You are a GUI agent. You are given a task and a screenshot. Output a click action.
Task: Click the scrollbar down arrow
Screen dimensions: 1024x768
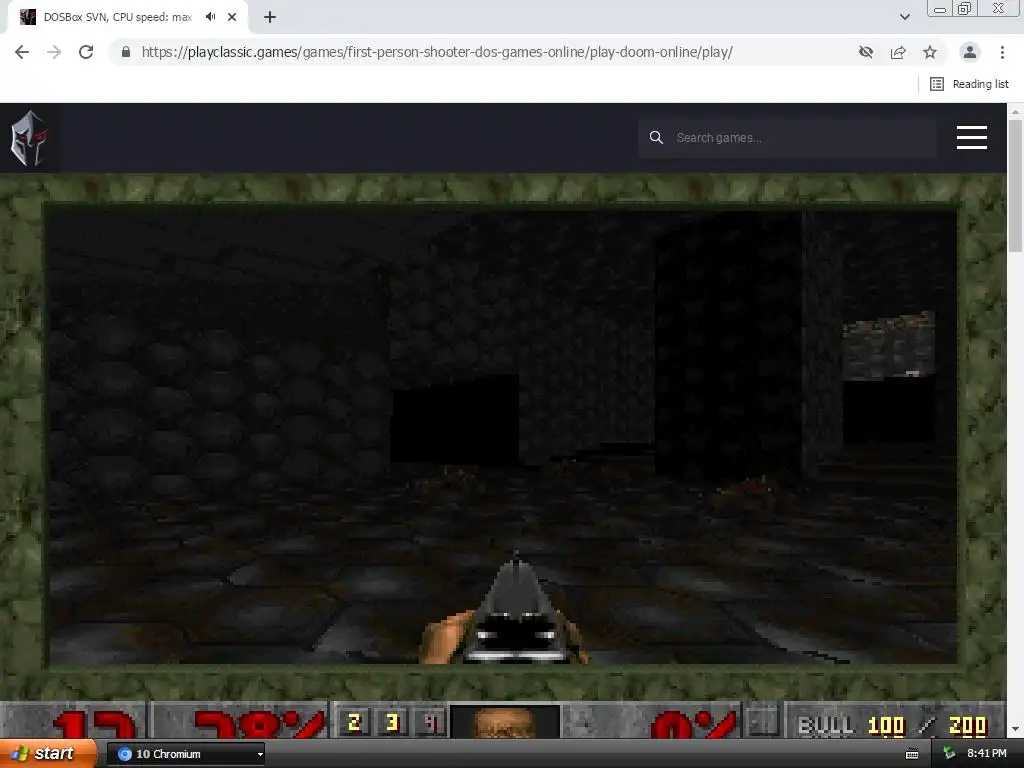point(1015,729)
